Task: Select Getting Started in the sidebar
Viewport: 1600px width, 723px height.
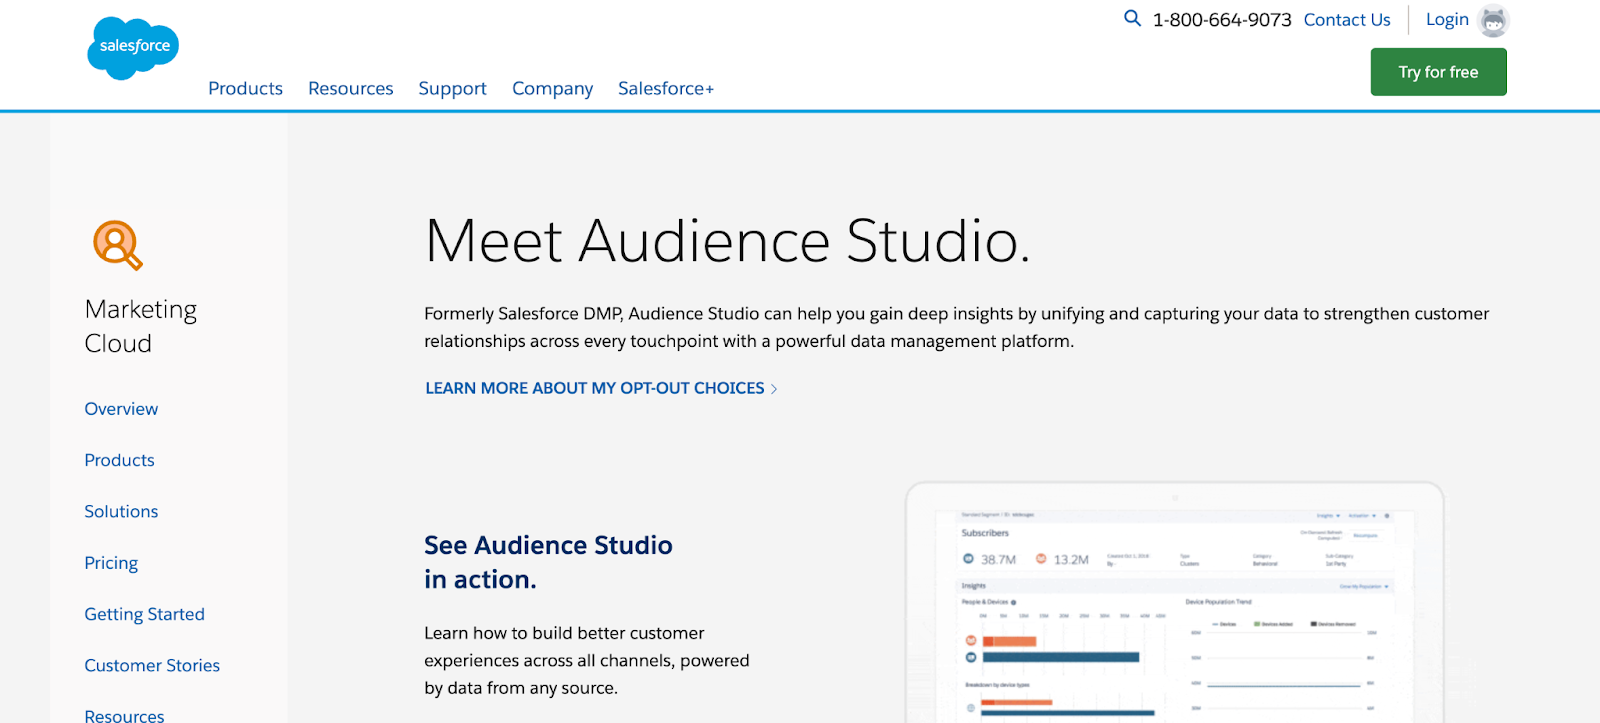Action: click(x=144, y=614)
